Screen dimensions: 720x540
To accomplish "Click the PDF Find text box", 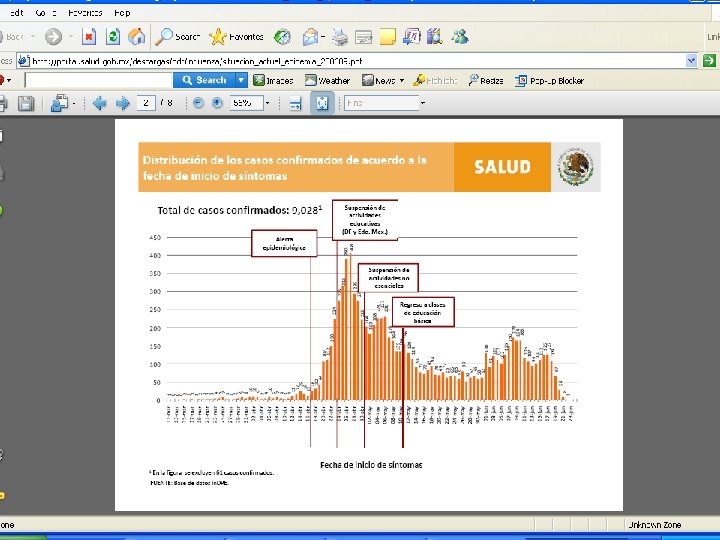I will coord(382,103).
